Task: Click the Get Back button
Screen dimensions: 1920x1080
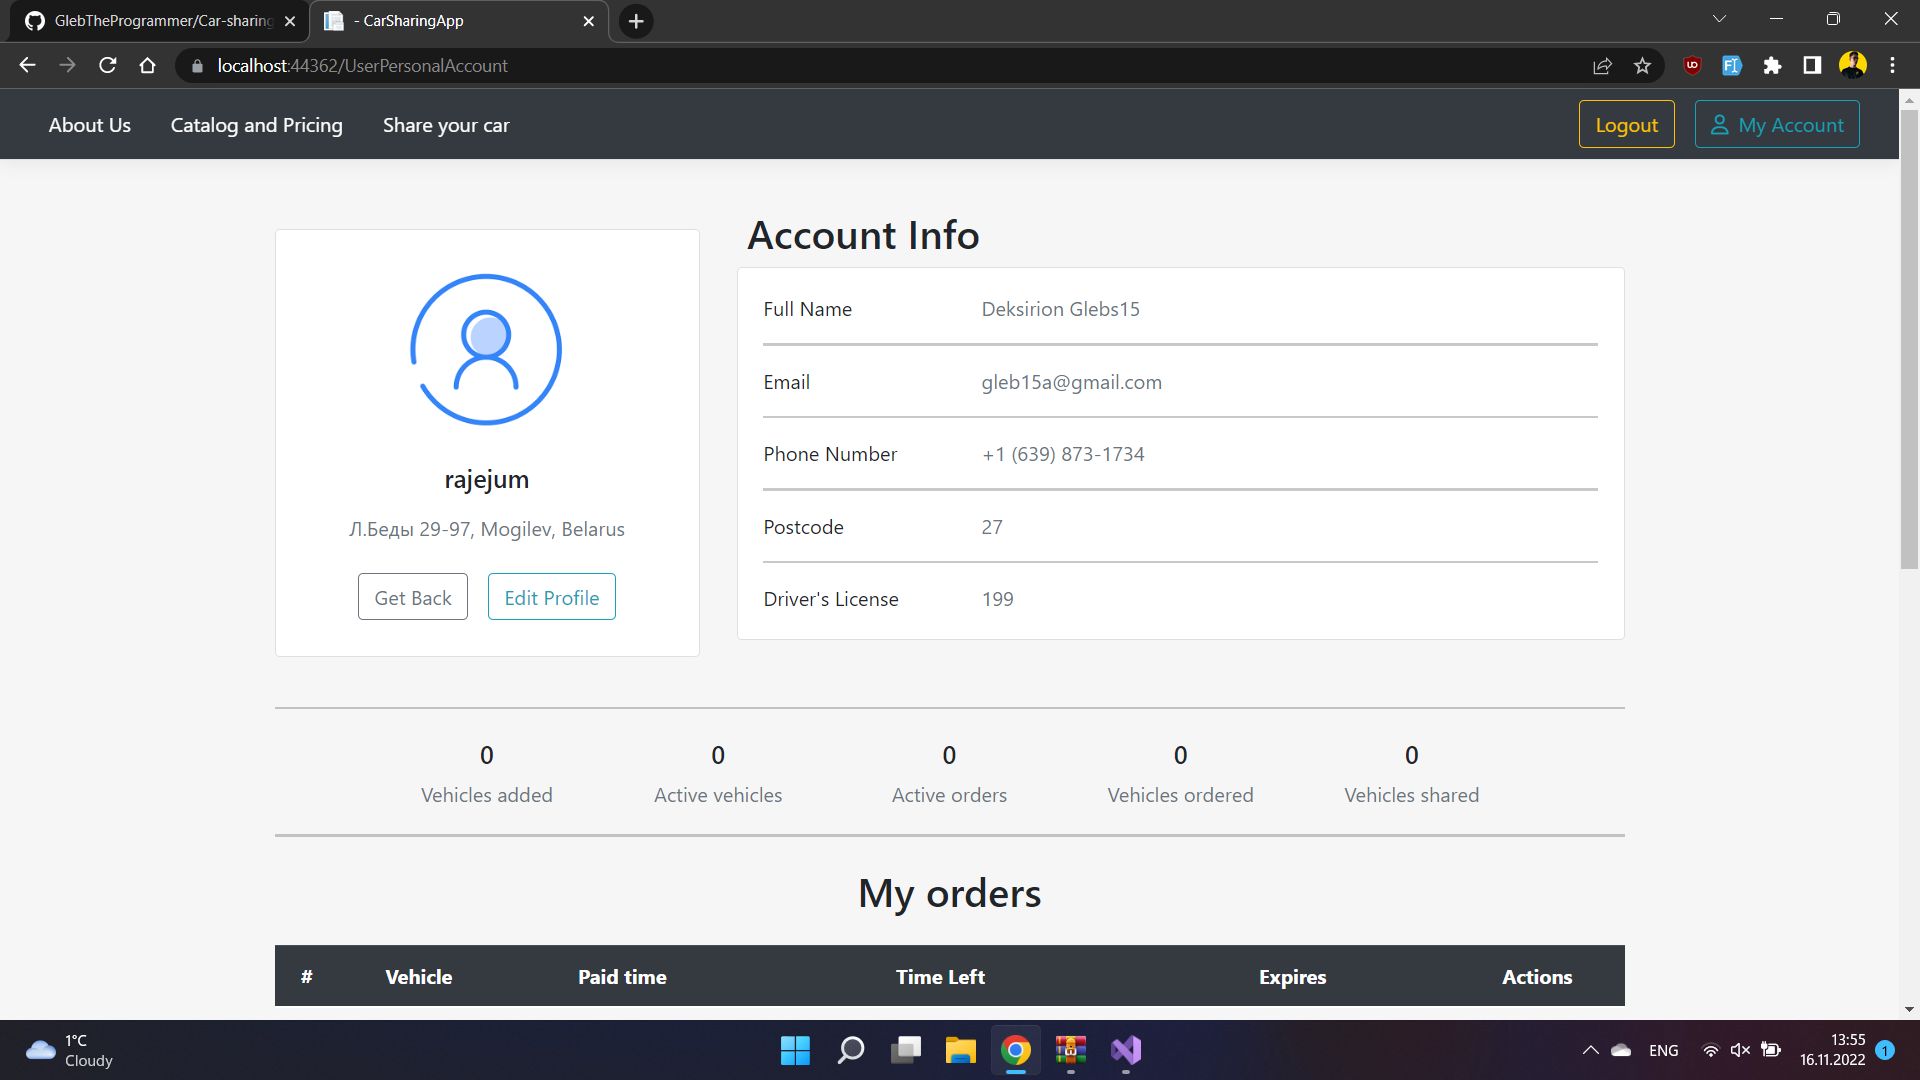Action: pos(413,597)
